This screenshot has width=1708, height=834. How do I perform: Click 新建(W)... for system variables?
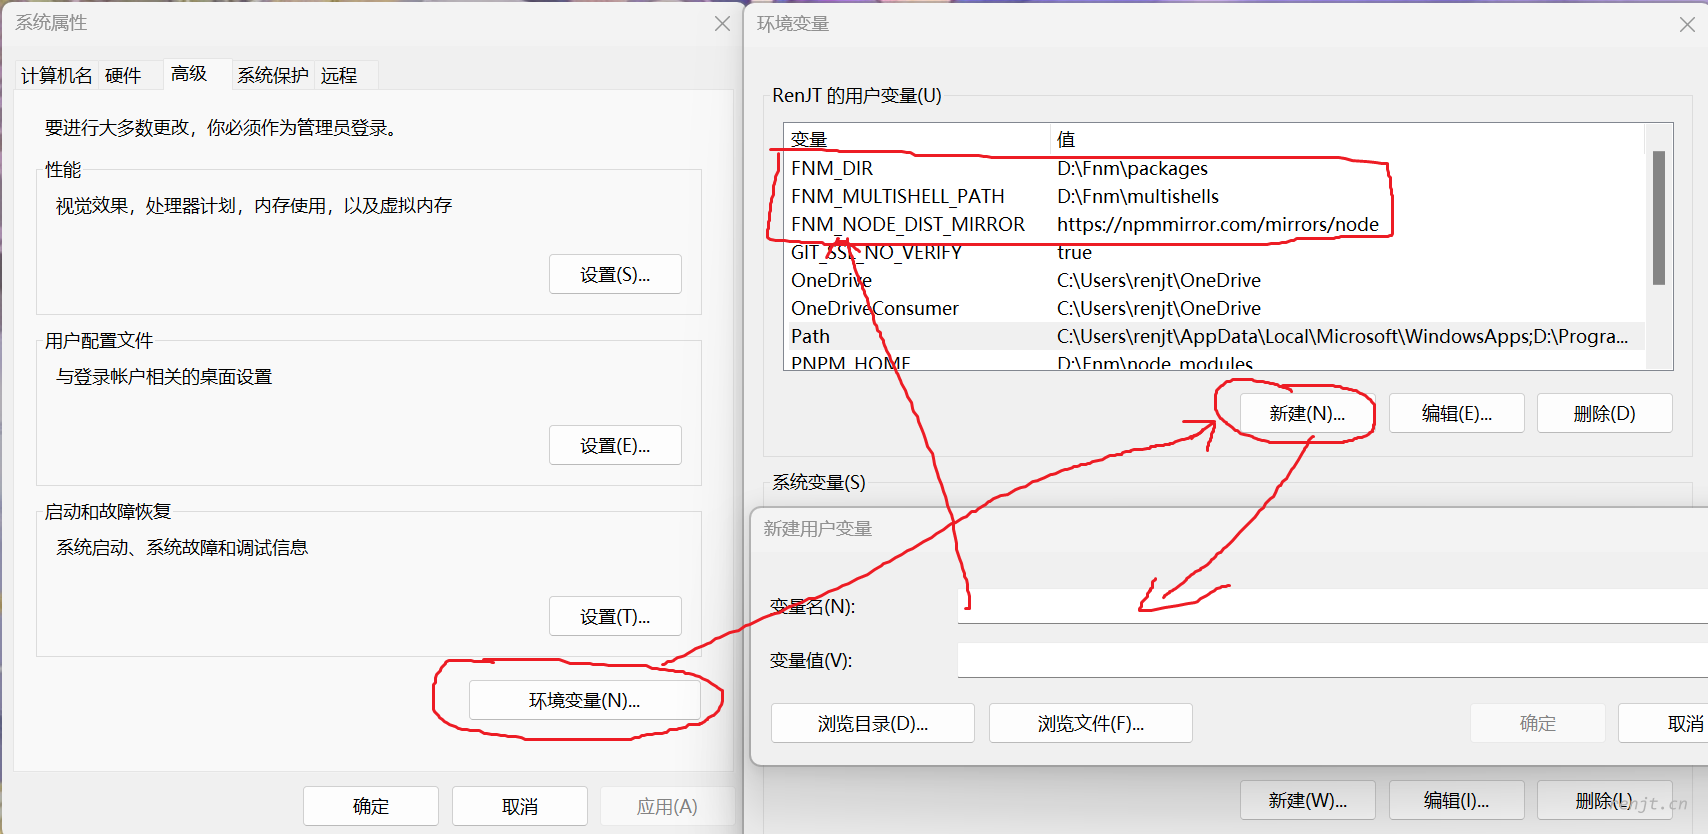coord(1308,800)
